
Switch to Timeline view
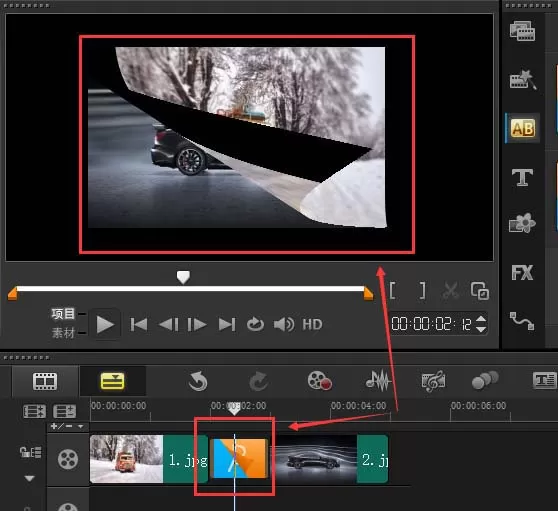point(112,381)
